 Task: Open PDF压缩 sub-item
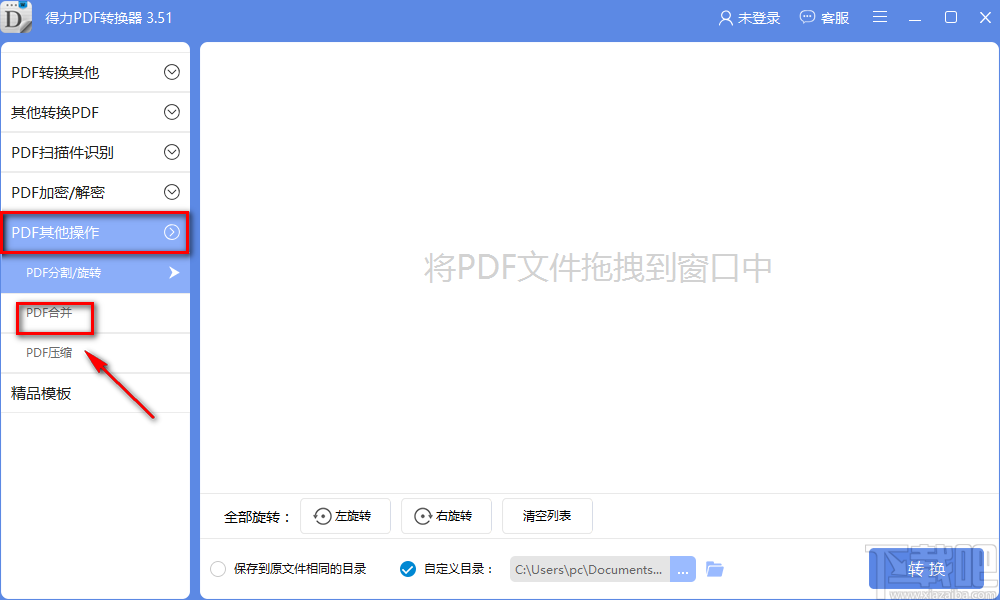pyautogui.click(x=96, y=353)
